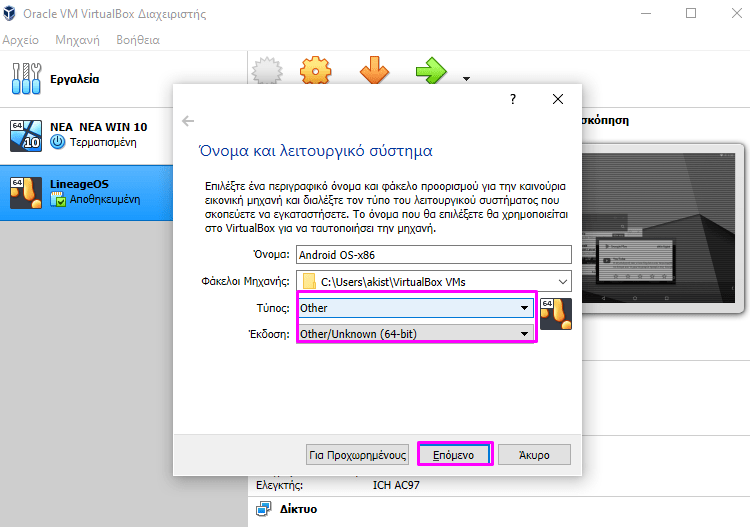Click the green Start arrow icon
The width and height of the screenshot is (750, 527).
431,71
